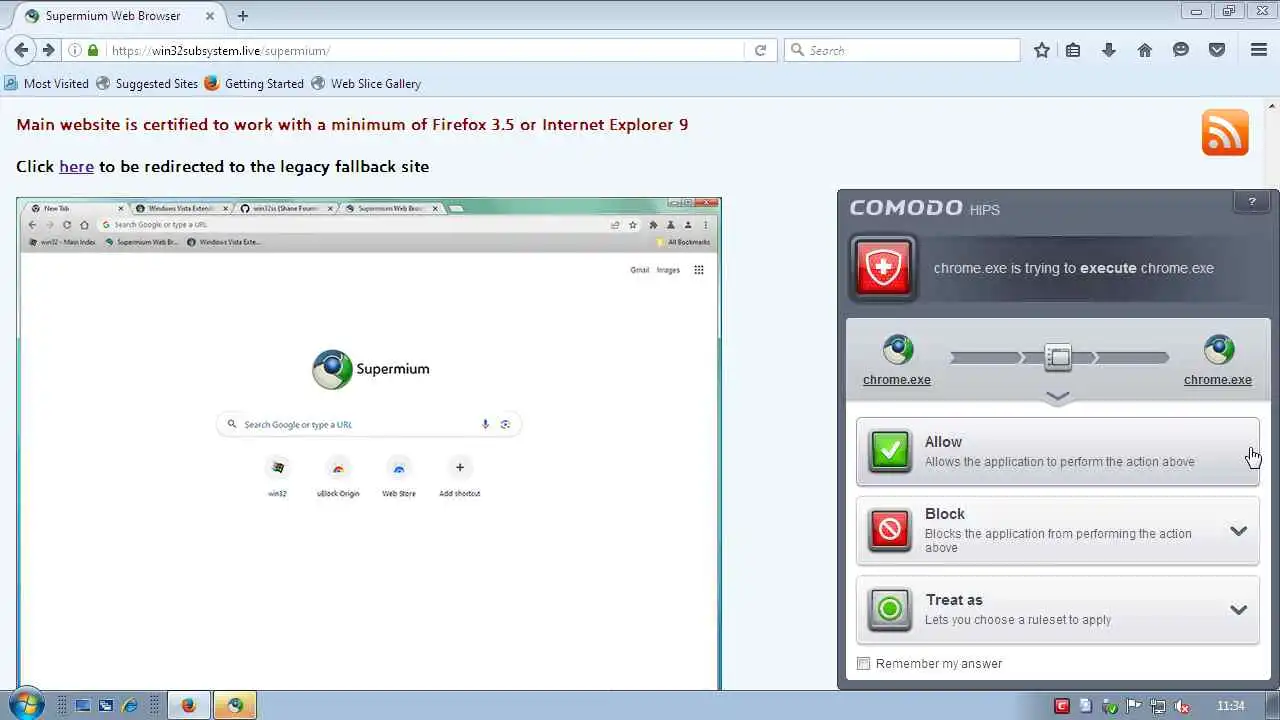Click the Firefox forward arrow button
This screenshot has height=720, width=1280.
click(48, 50)
